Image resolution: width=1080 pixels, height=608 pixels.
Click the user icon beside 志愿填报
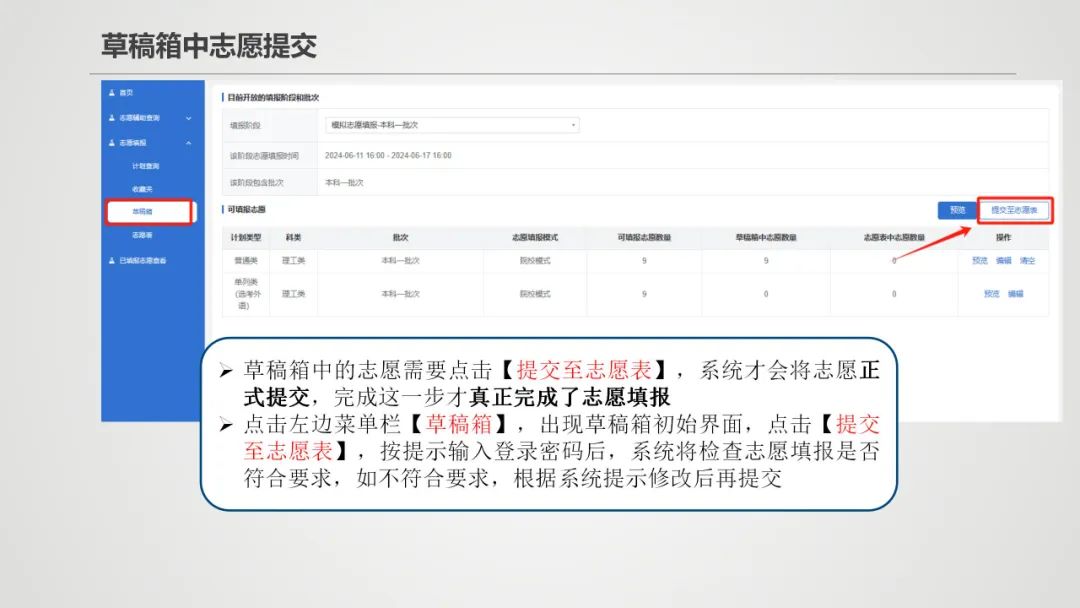click(110, 141)
